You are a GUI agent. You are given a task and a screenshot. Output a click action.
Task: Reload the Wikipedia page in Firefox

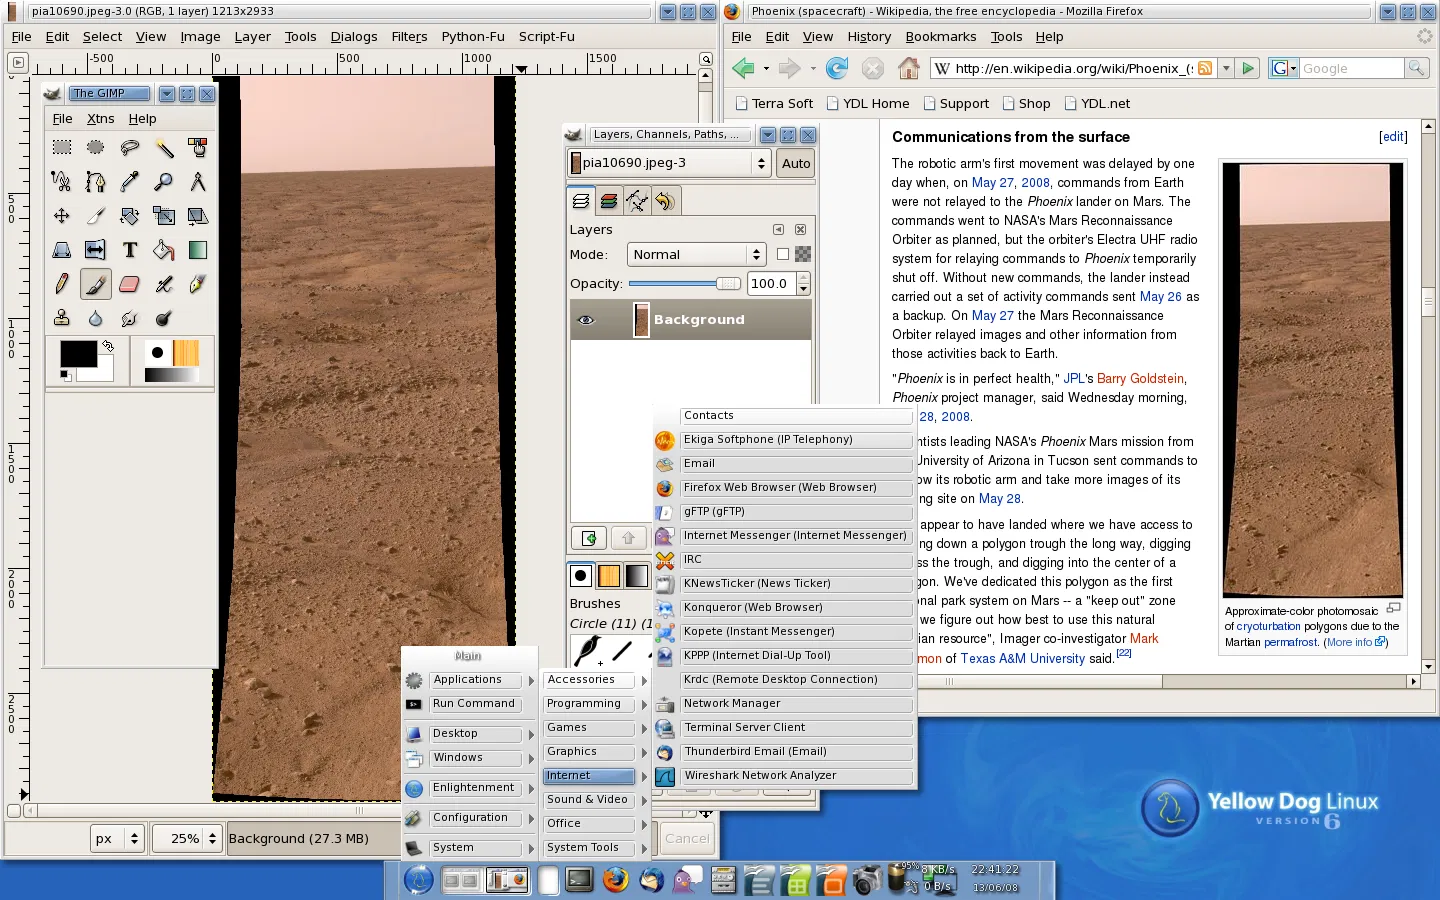[x=837, y=68]
